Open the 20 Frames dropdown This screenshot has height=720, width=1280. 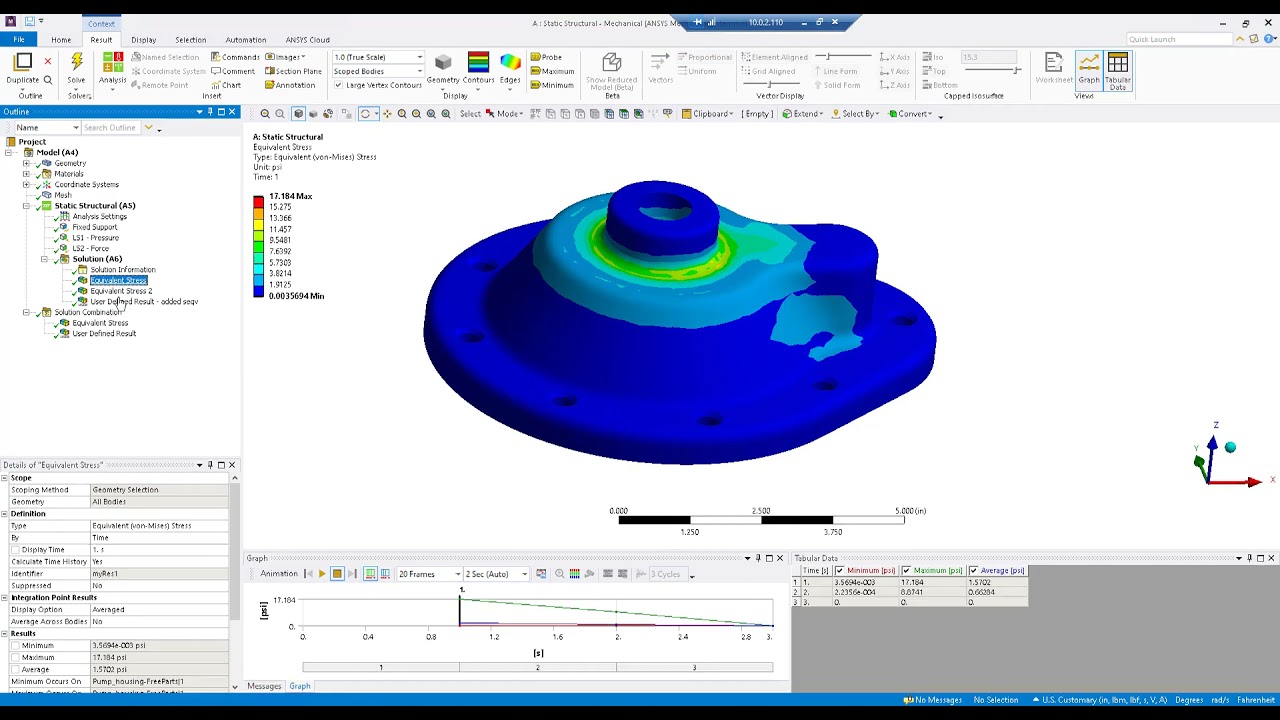(x=429, y=574)
